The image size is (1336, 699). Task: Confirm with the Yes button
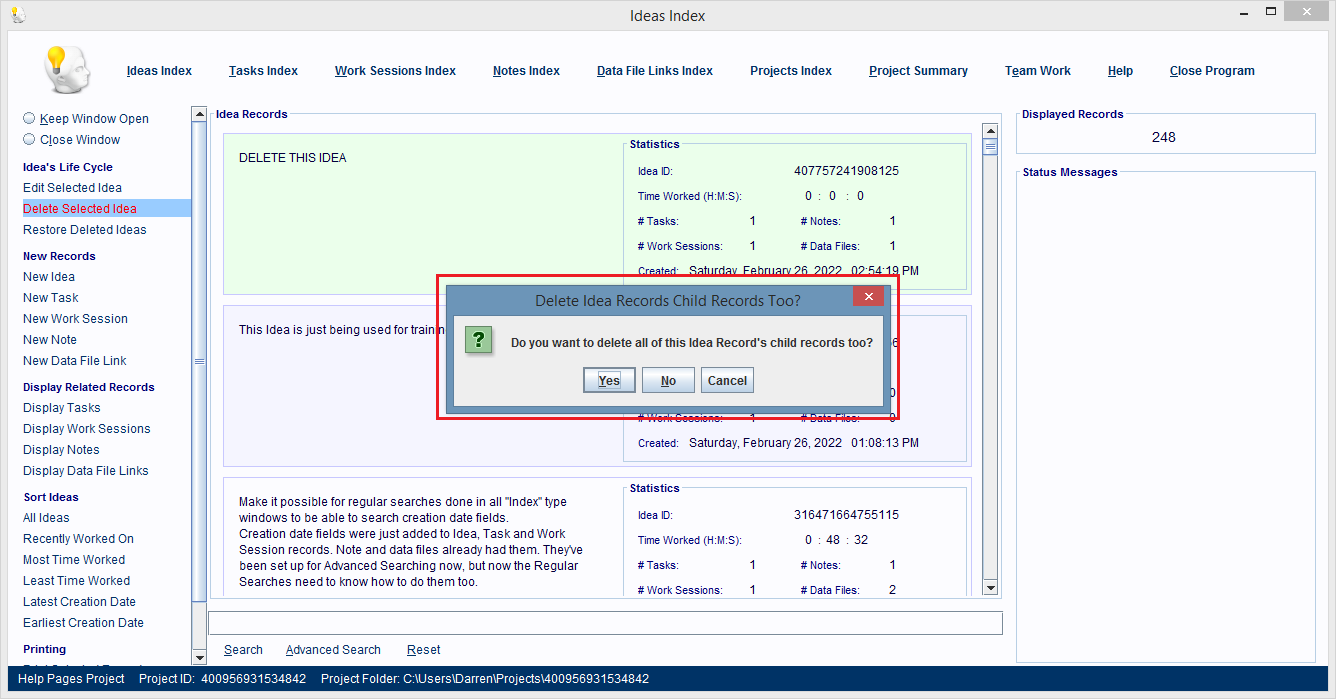[609, 380]
